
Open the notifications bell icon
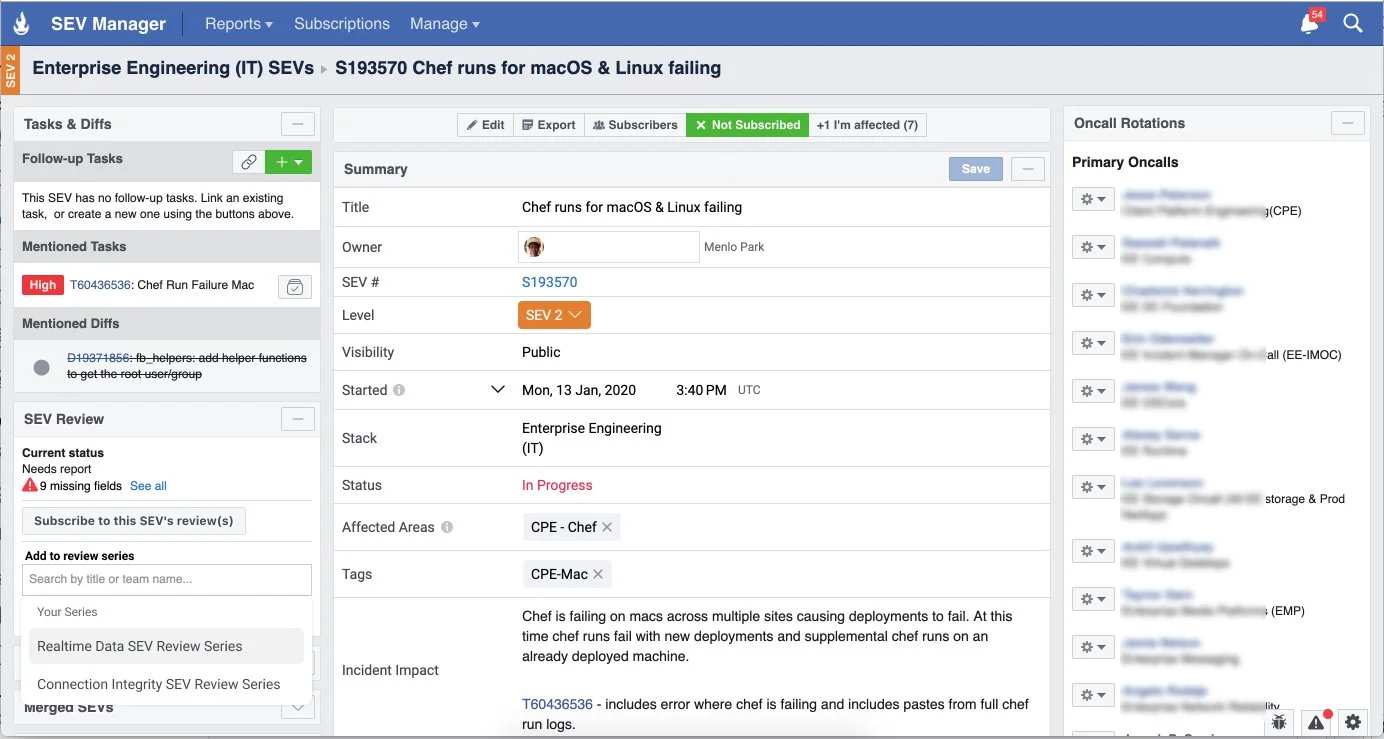click(1310, 23)
